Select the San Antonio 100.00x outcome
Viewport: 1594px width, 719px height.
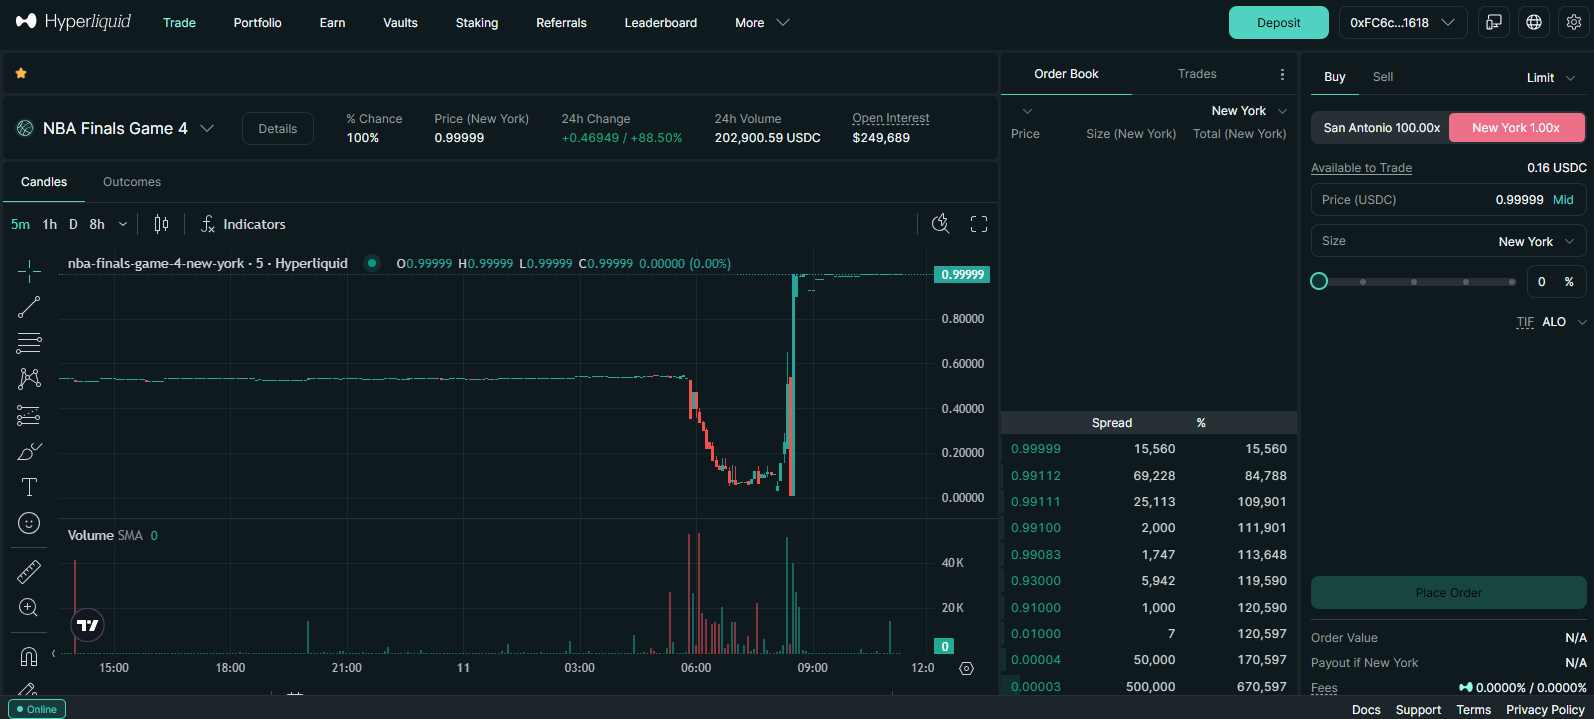[1381, 128]
